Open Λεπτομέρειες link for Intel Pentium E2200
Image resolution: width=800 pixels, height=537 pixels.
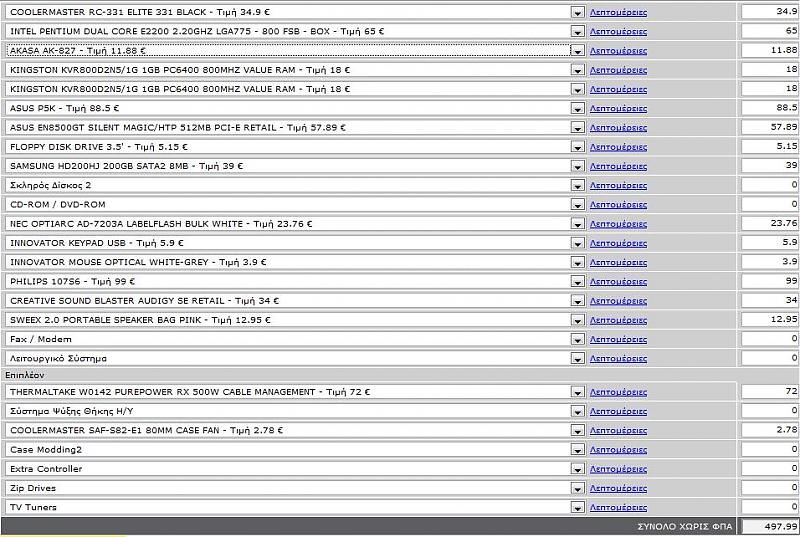[x=618, y=32]
